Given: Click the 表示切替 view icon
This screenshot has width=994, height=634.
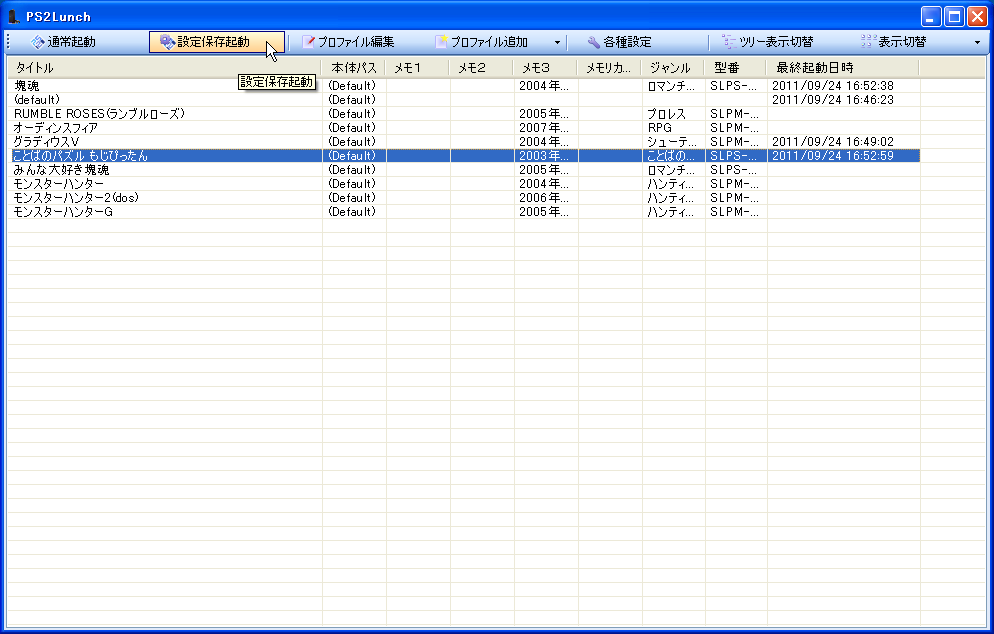Looking at the screenshot, I should tap(868, 42).
